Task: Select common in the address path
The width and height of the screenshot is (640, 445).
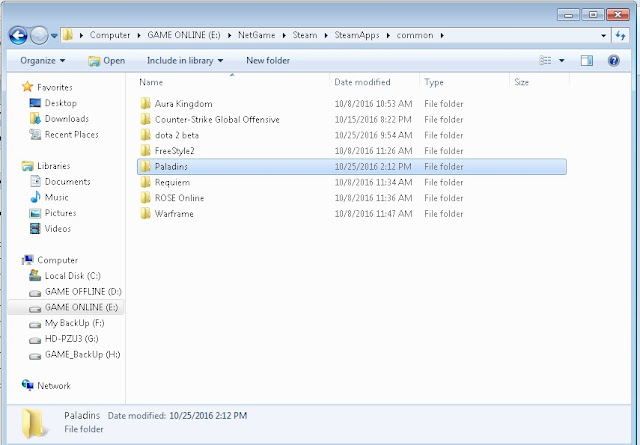Action: (x=415, y=35)
